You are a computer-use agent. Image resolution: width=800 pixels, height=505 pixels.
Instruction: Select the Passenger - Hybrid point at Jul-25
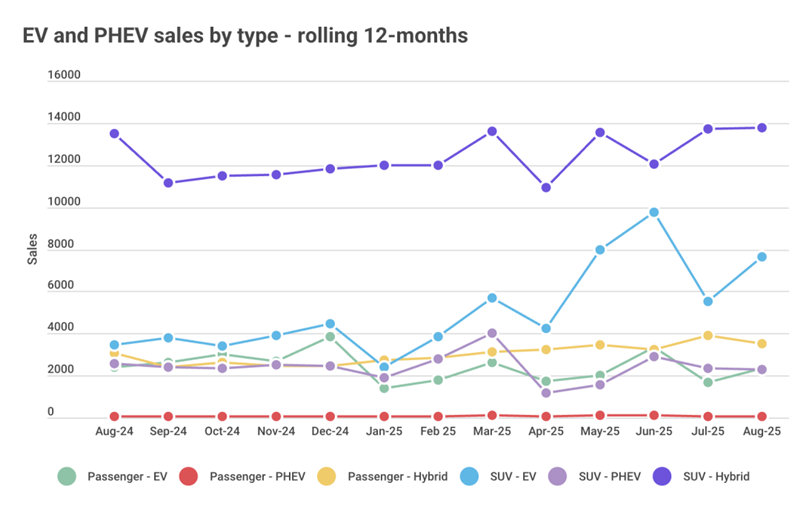click(x=707, y=335)
